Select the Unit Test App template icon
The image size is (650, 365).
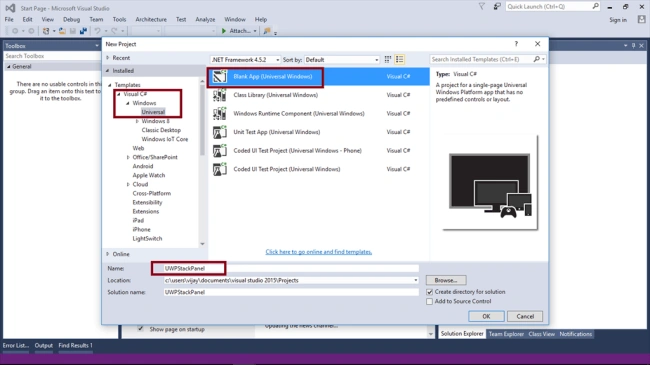pyautogui.click(x=220, y=132)
